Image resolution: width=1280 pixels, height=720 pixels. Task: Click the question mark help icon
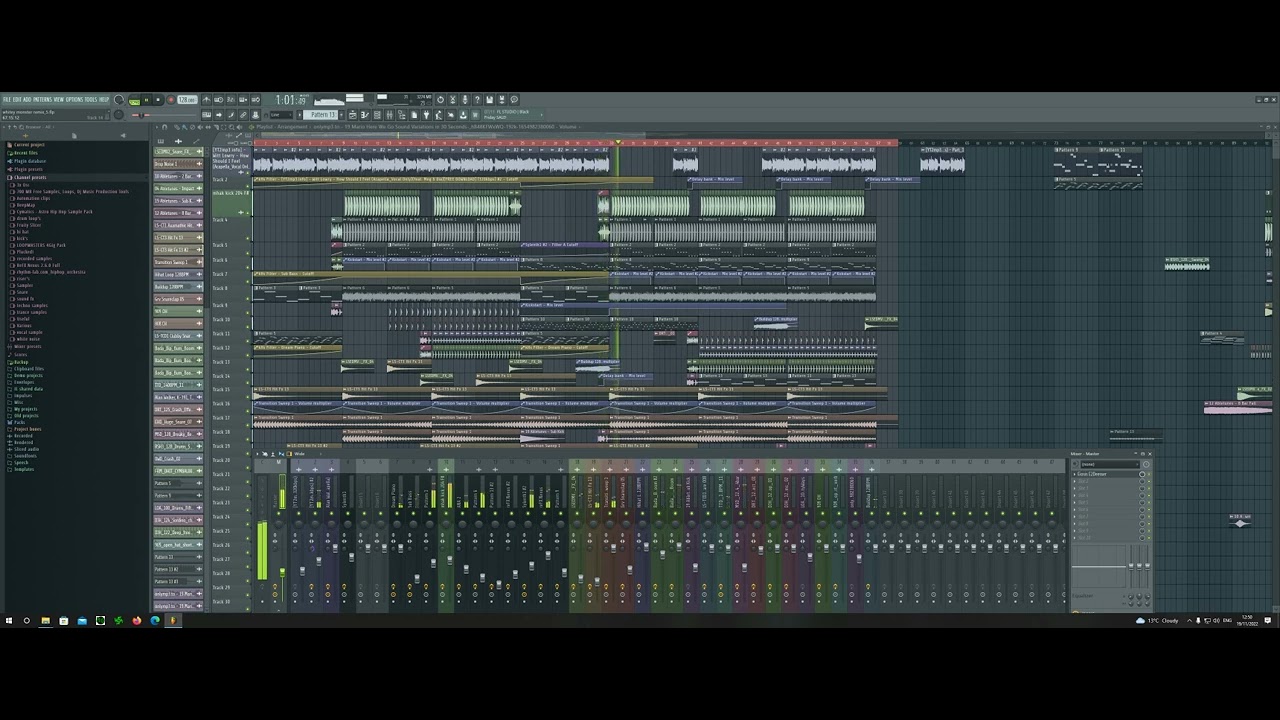point(477,100)
